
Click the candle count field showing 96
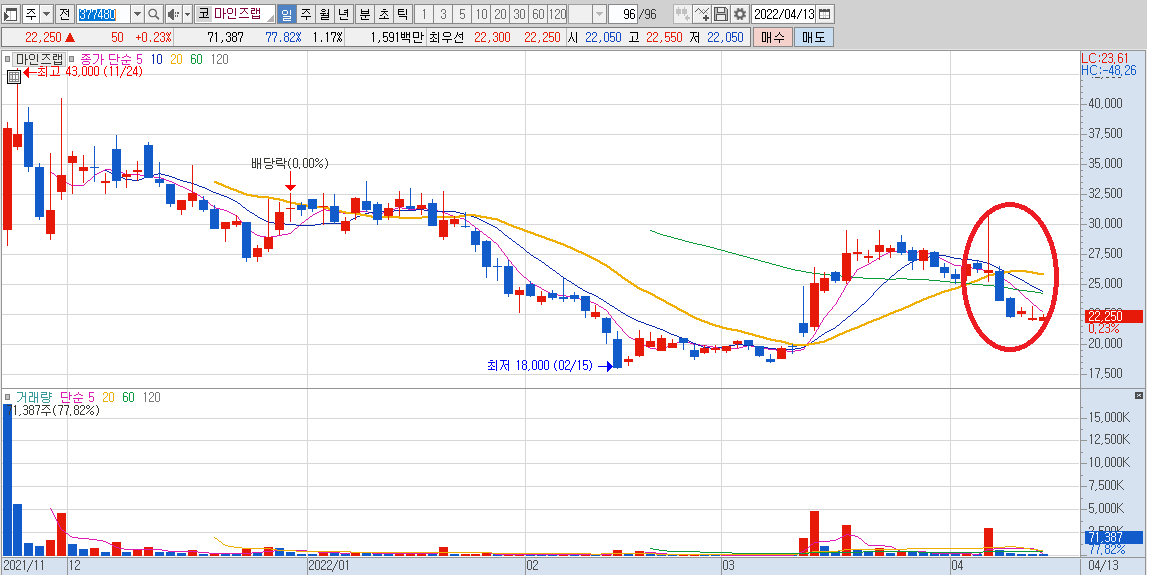(x=624, y=13)
